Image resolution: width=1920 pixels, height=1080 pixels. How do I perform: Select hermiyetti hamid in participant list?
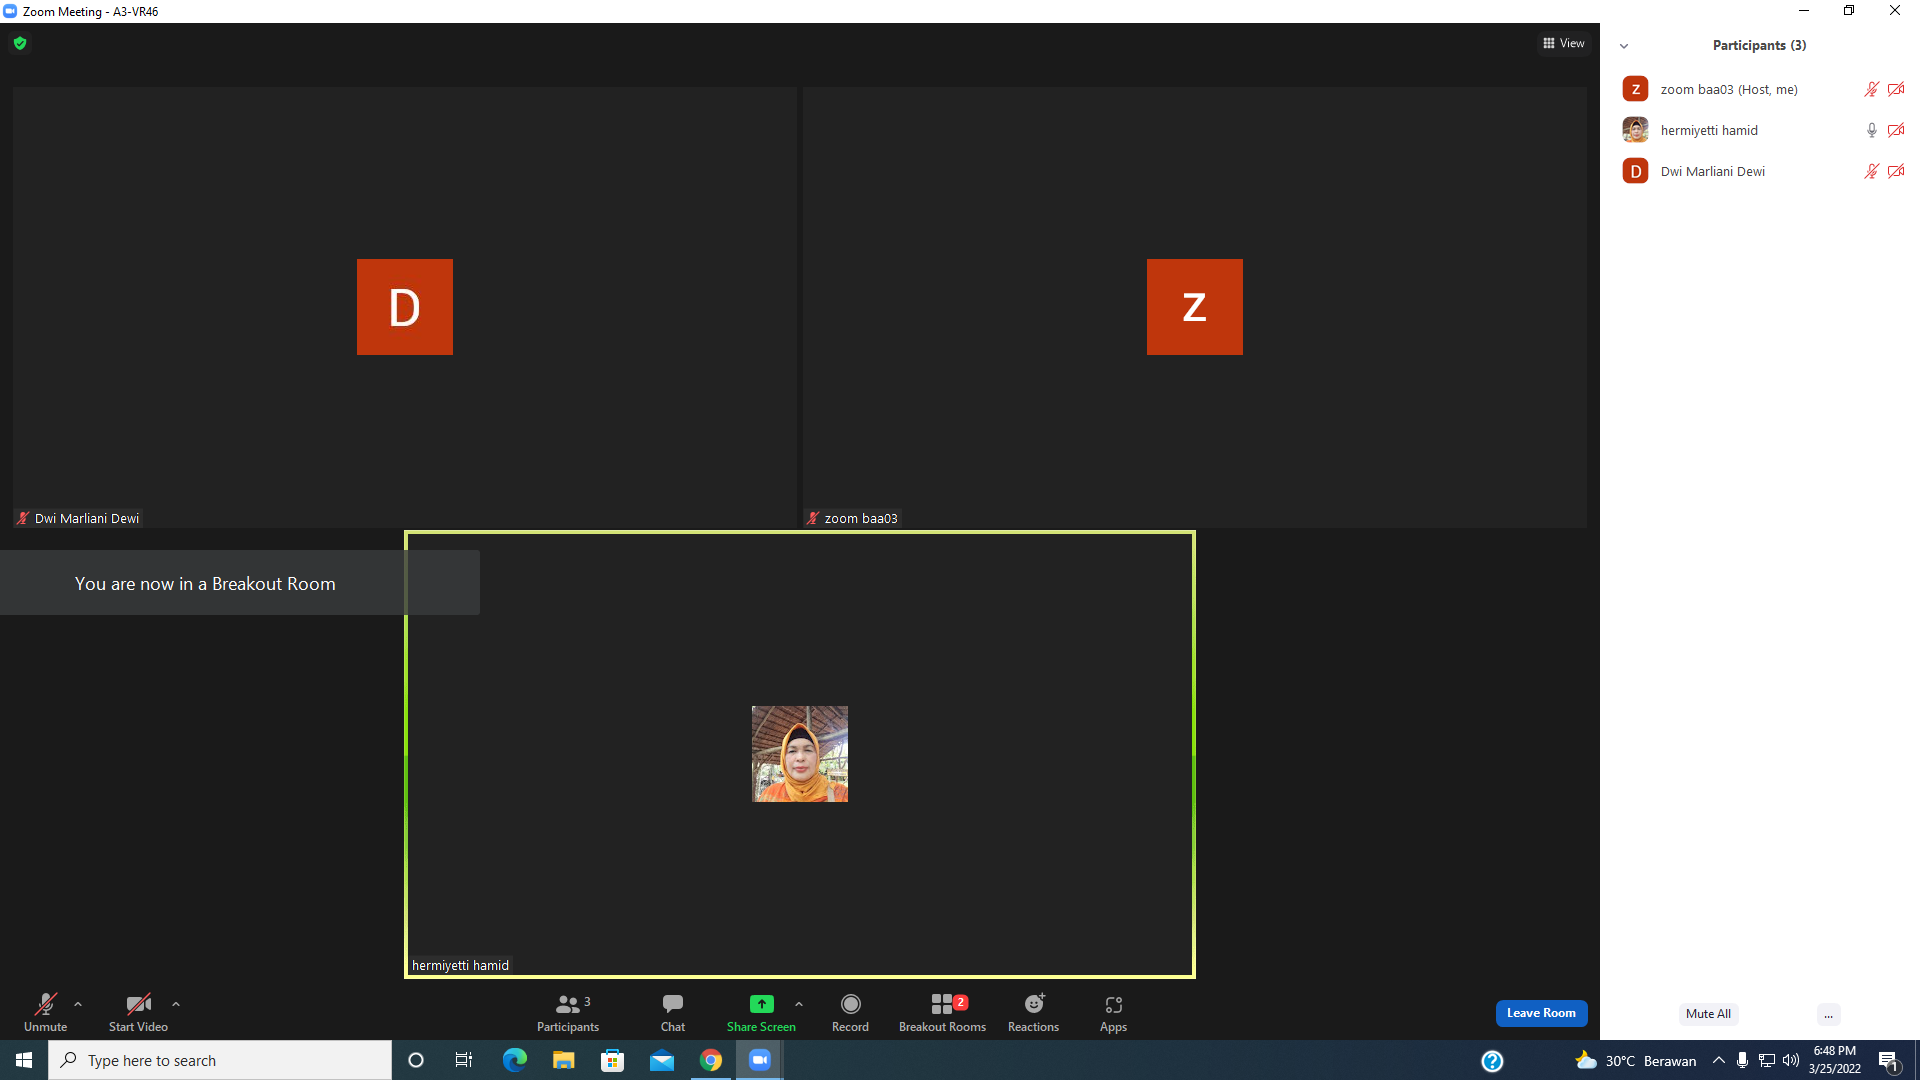tap(1760, 130)
